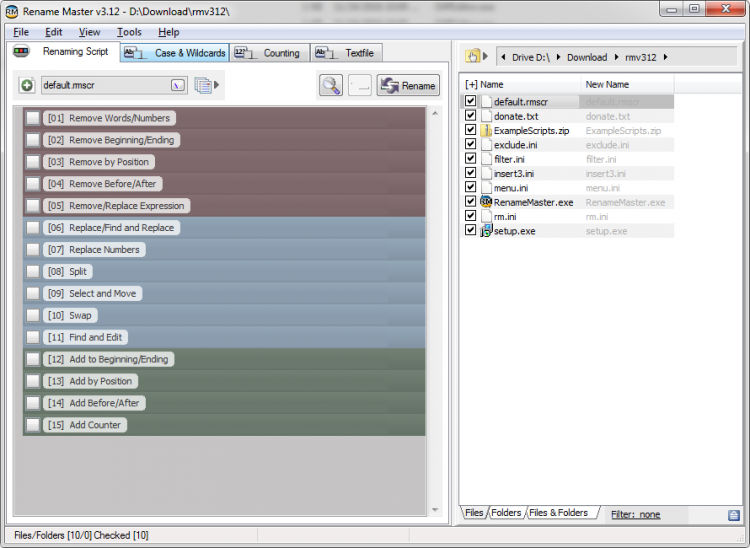
Task: Click arrow right of folder hand icon
Action: pyautogui.click(x=485, y=56)
